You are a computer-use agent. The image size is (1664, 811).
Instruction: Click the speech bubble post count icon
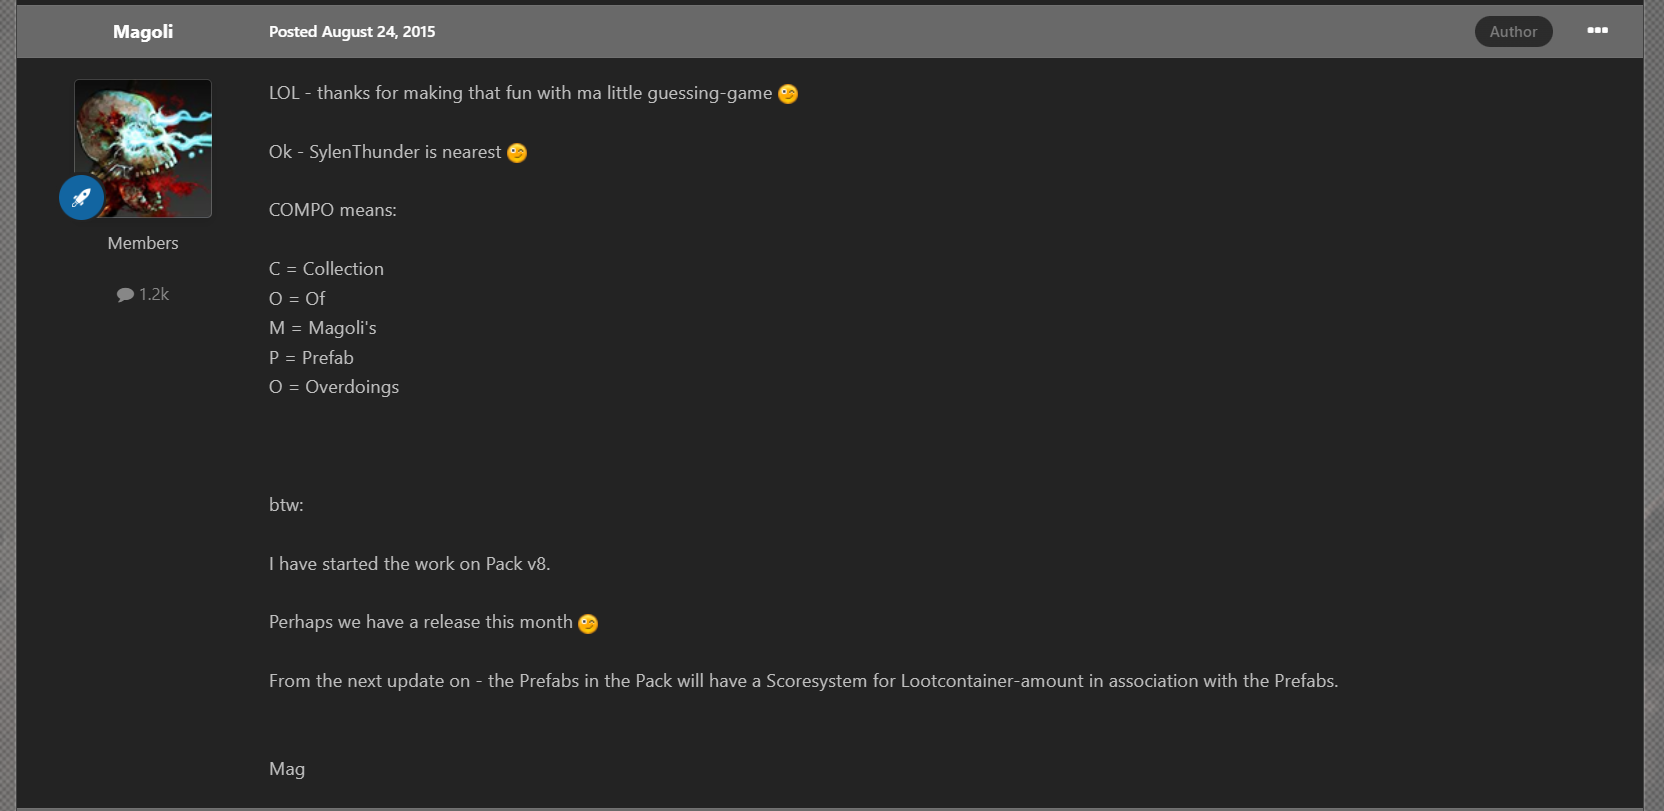click(x=125, y=294)
